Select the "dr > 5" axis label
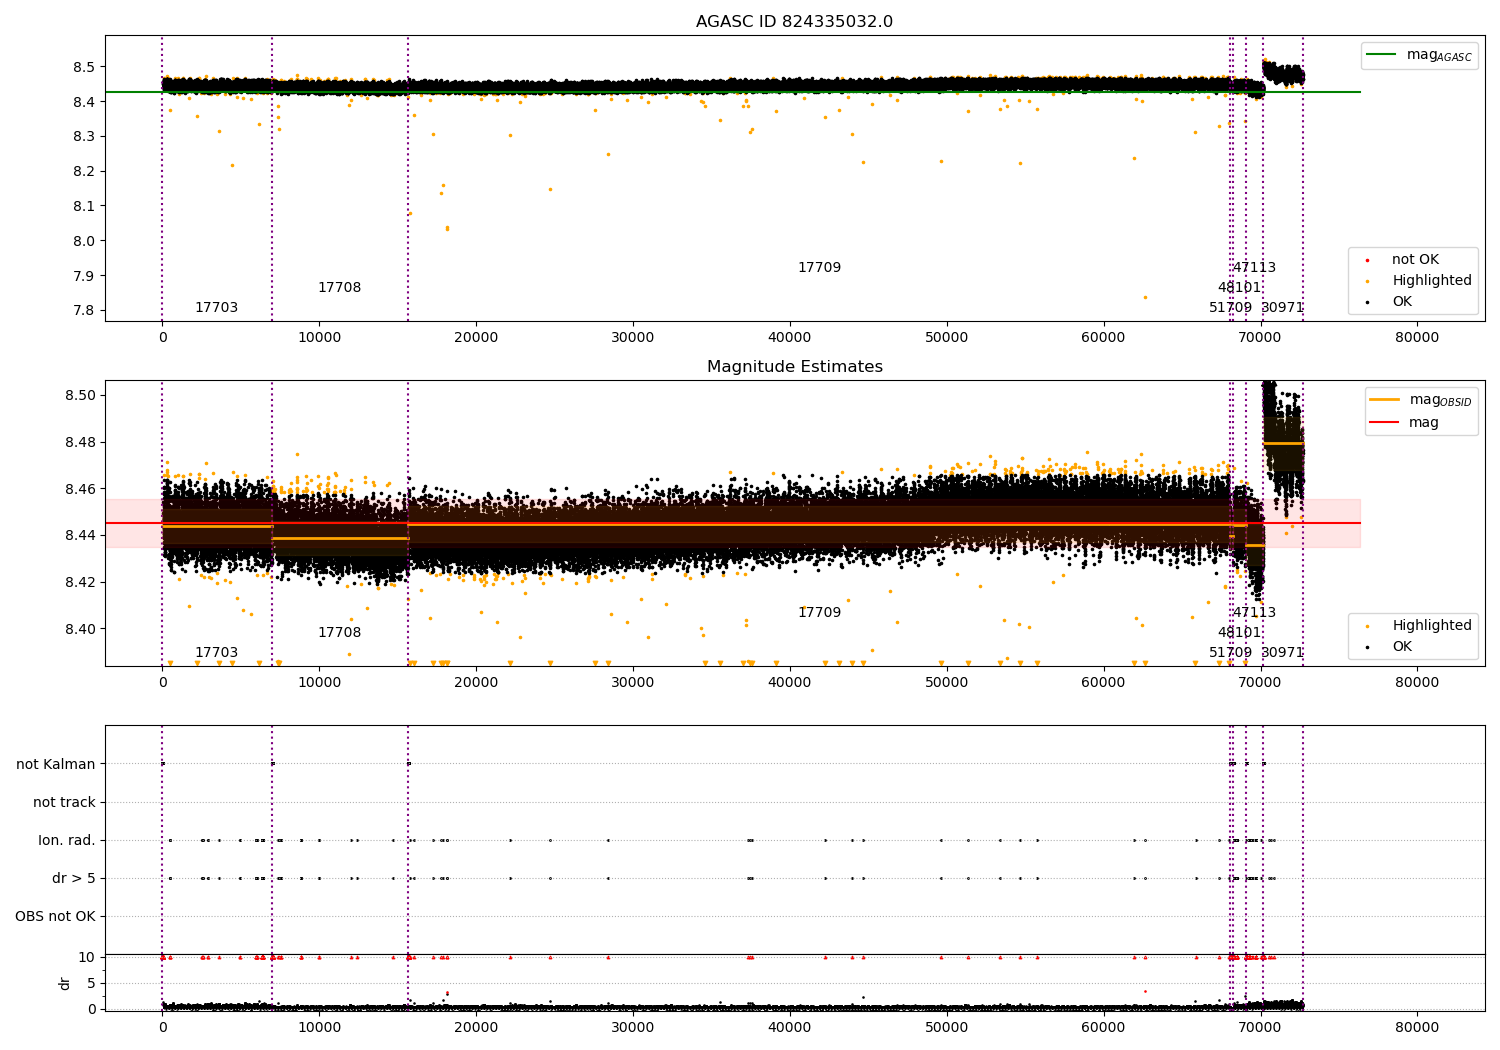1500x1050 pixels. [x=74, y=879]
